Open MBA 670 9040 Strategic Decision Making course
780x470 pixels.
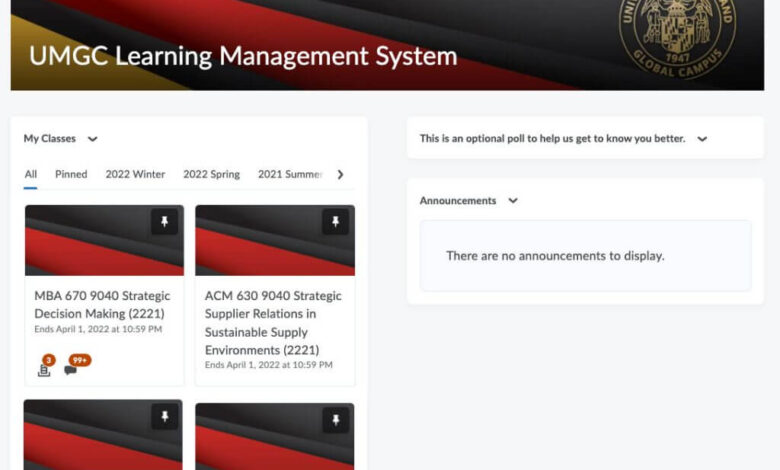tap(102, 304)
